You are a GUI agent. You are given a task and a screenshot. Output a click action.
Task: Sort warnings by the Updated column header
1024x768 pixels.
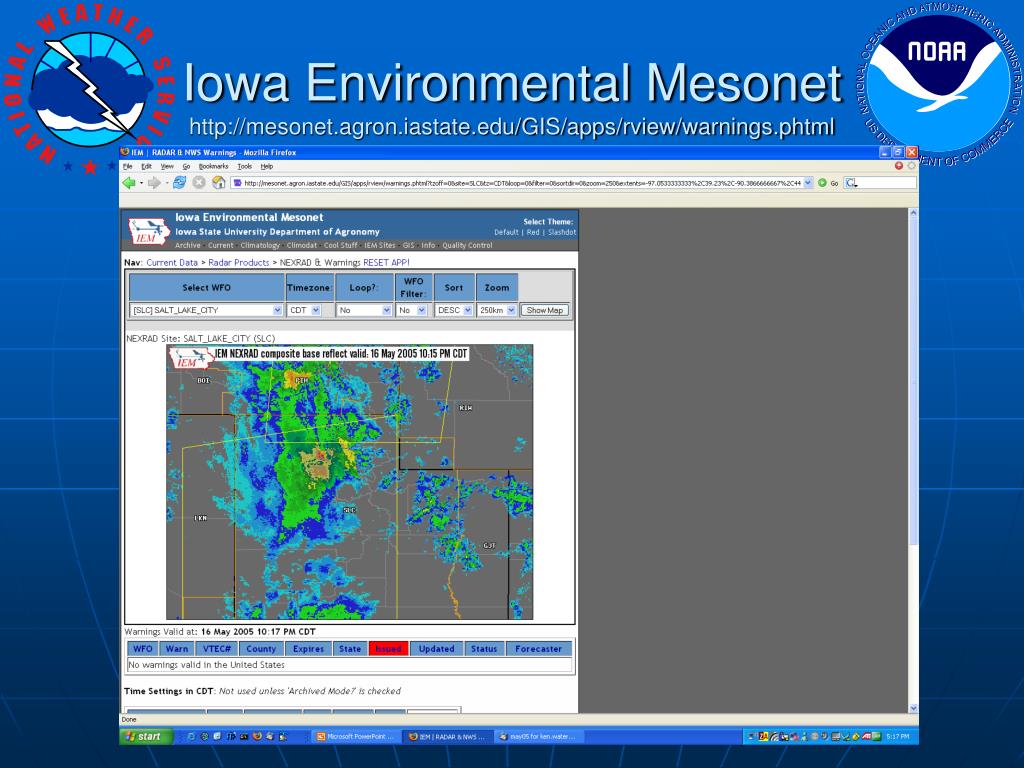[436, 648]
